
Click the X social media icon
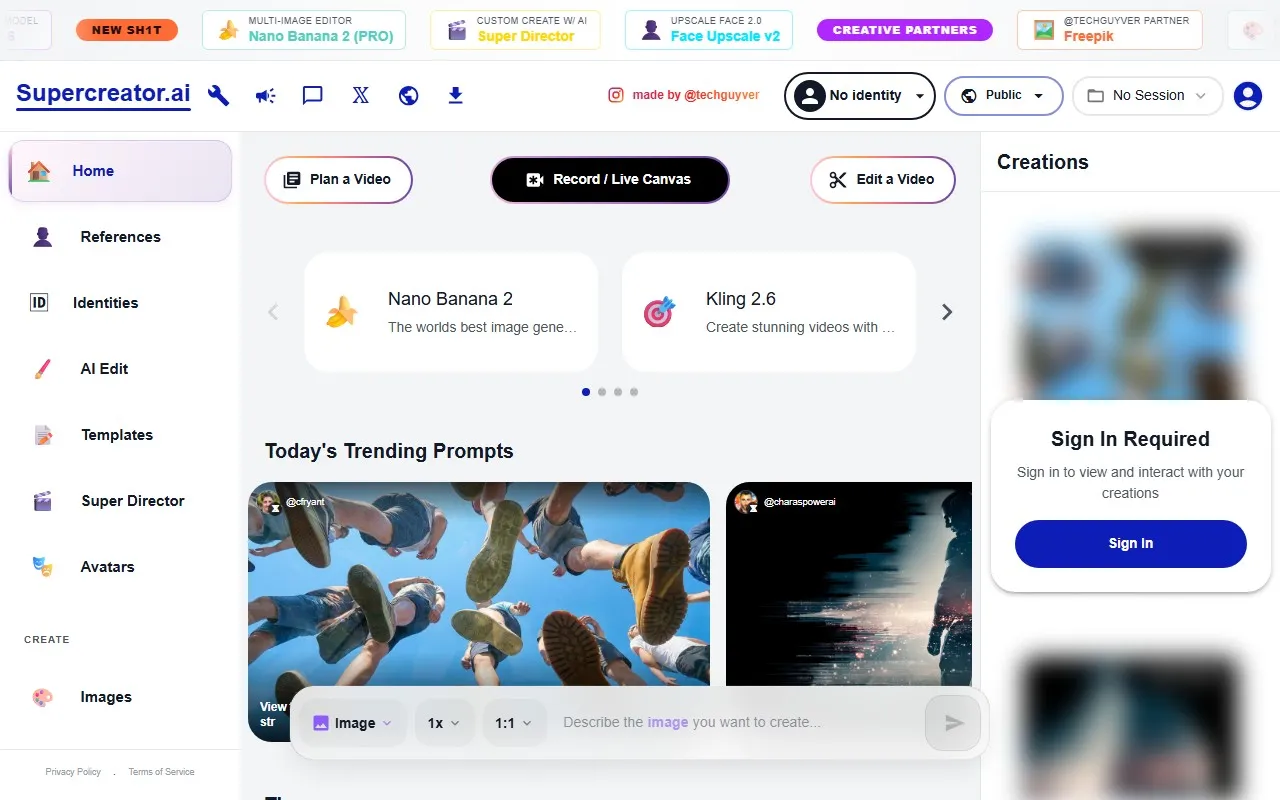[x=360, y=95]
